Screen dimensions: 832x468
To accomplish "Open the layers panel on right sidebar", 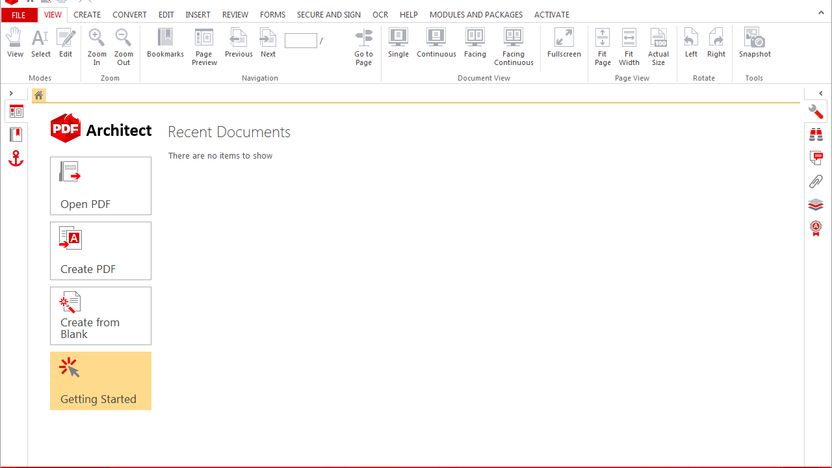I will coord(816,204).
